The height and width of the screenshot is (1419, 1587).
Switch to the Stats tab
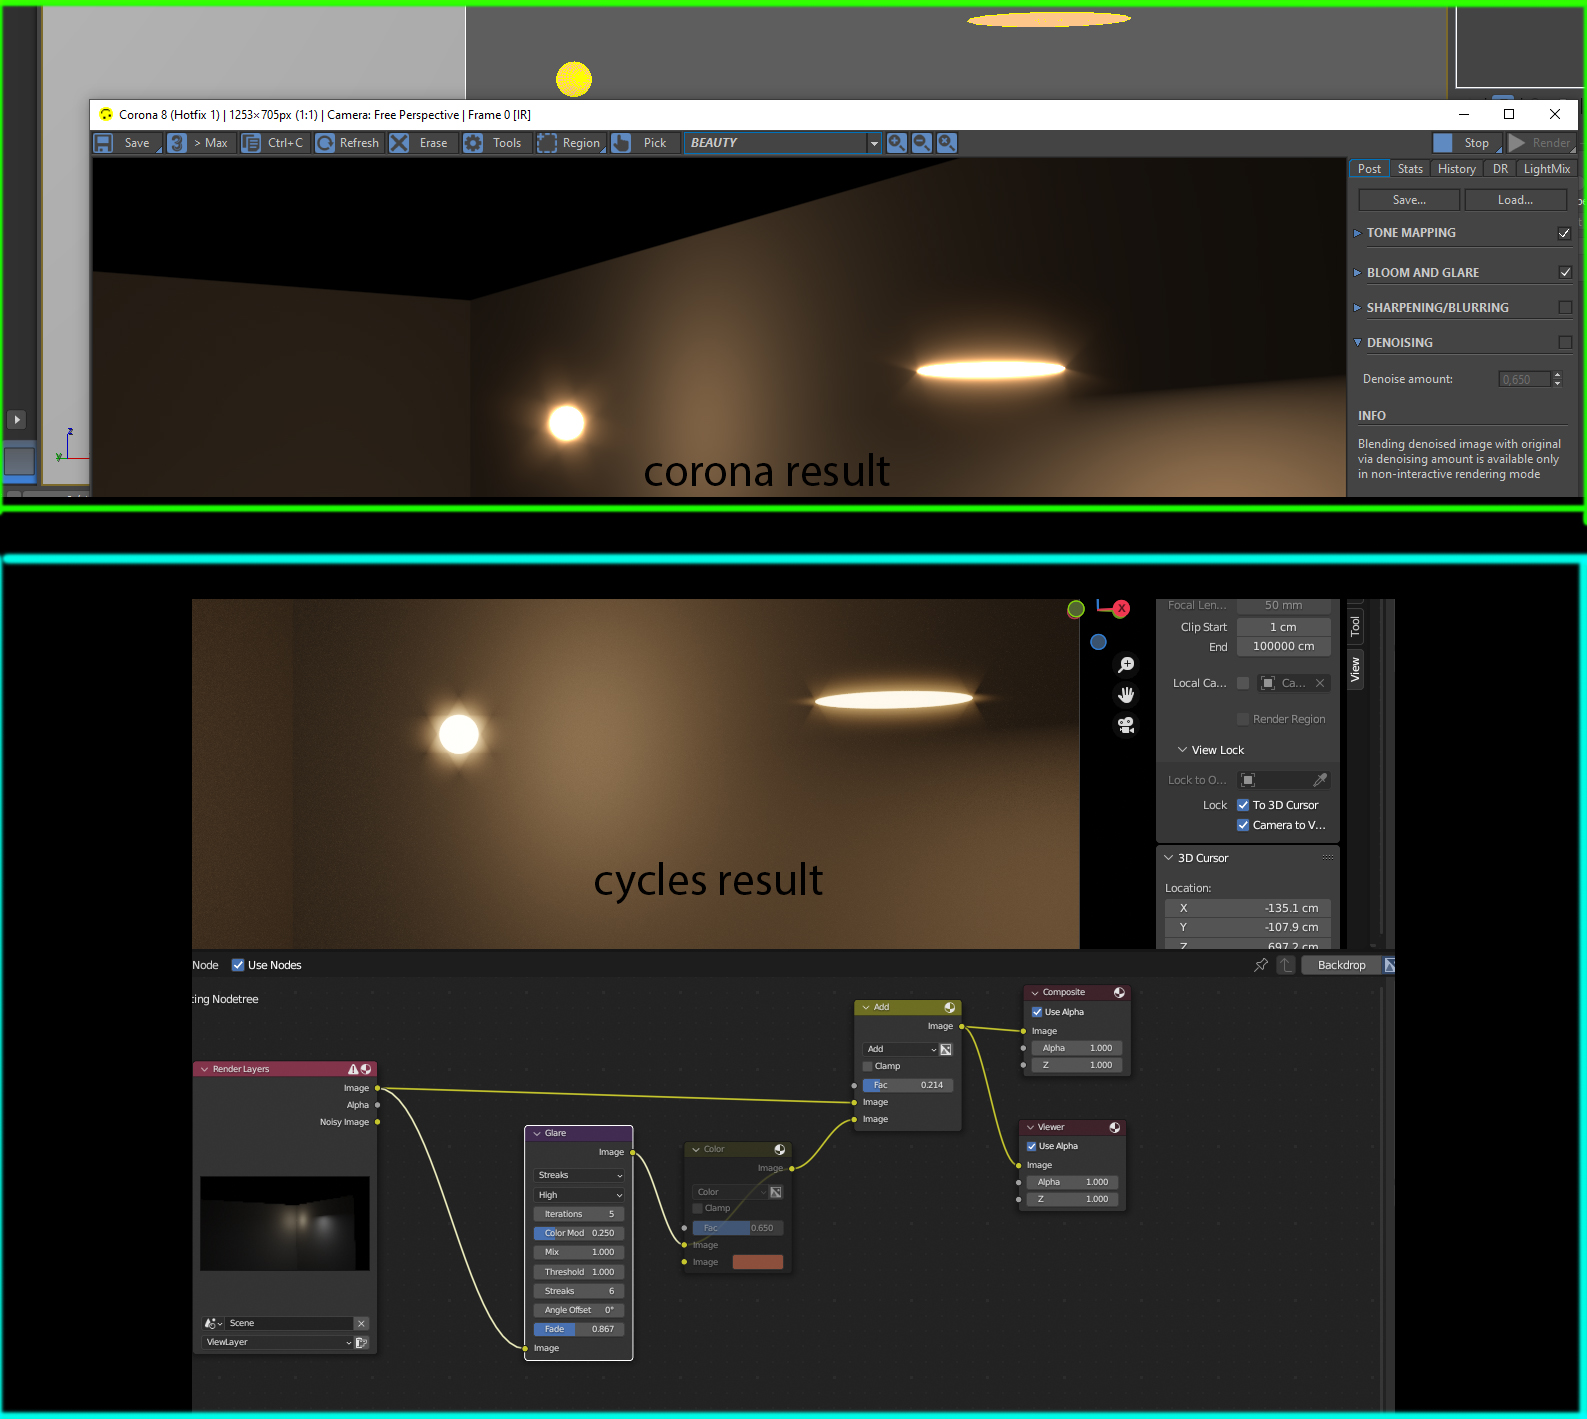(x=1410, y=169)
